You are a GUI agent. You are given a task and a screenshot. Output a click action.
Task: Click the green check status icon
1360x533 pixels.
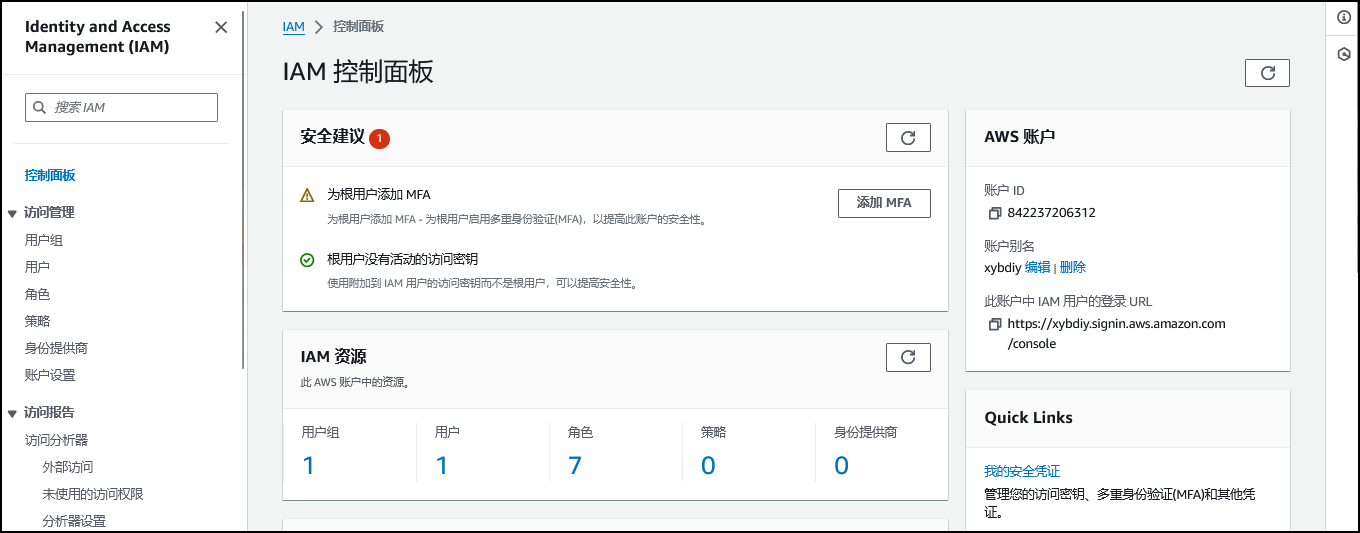(x=307, y=260)
